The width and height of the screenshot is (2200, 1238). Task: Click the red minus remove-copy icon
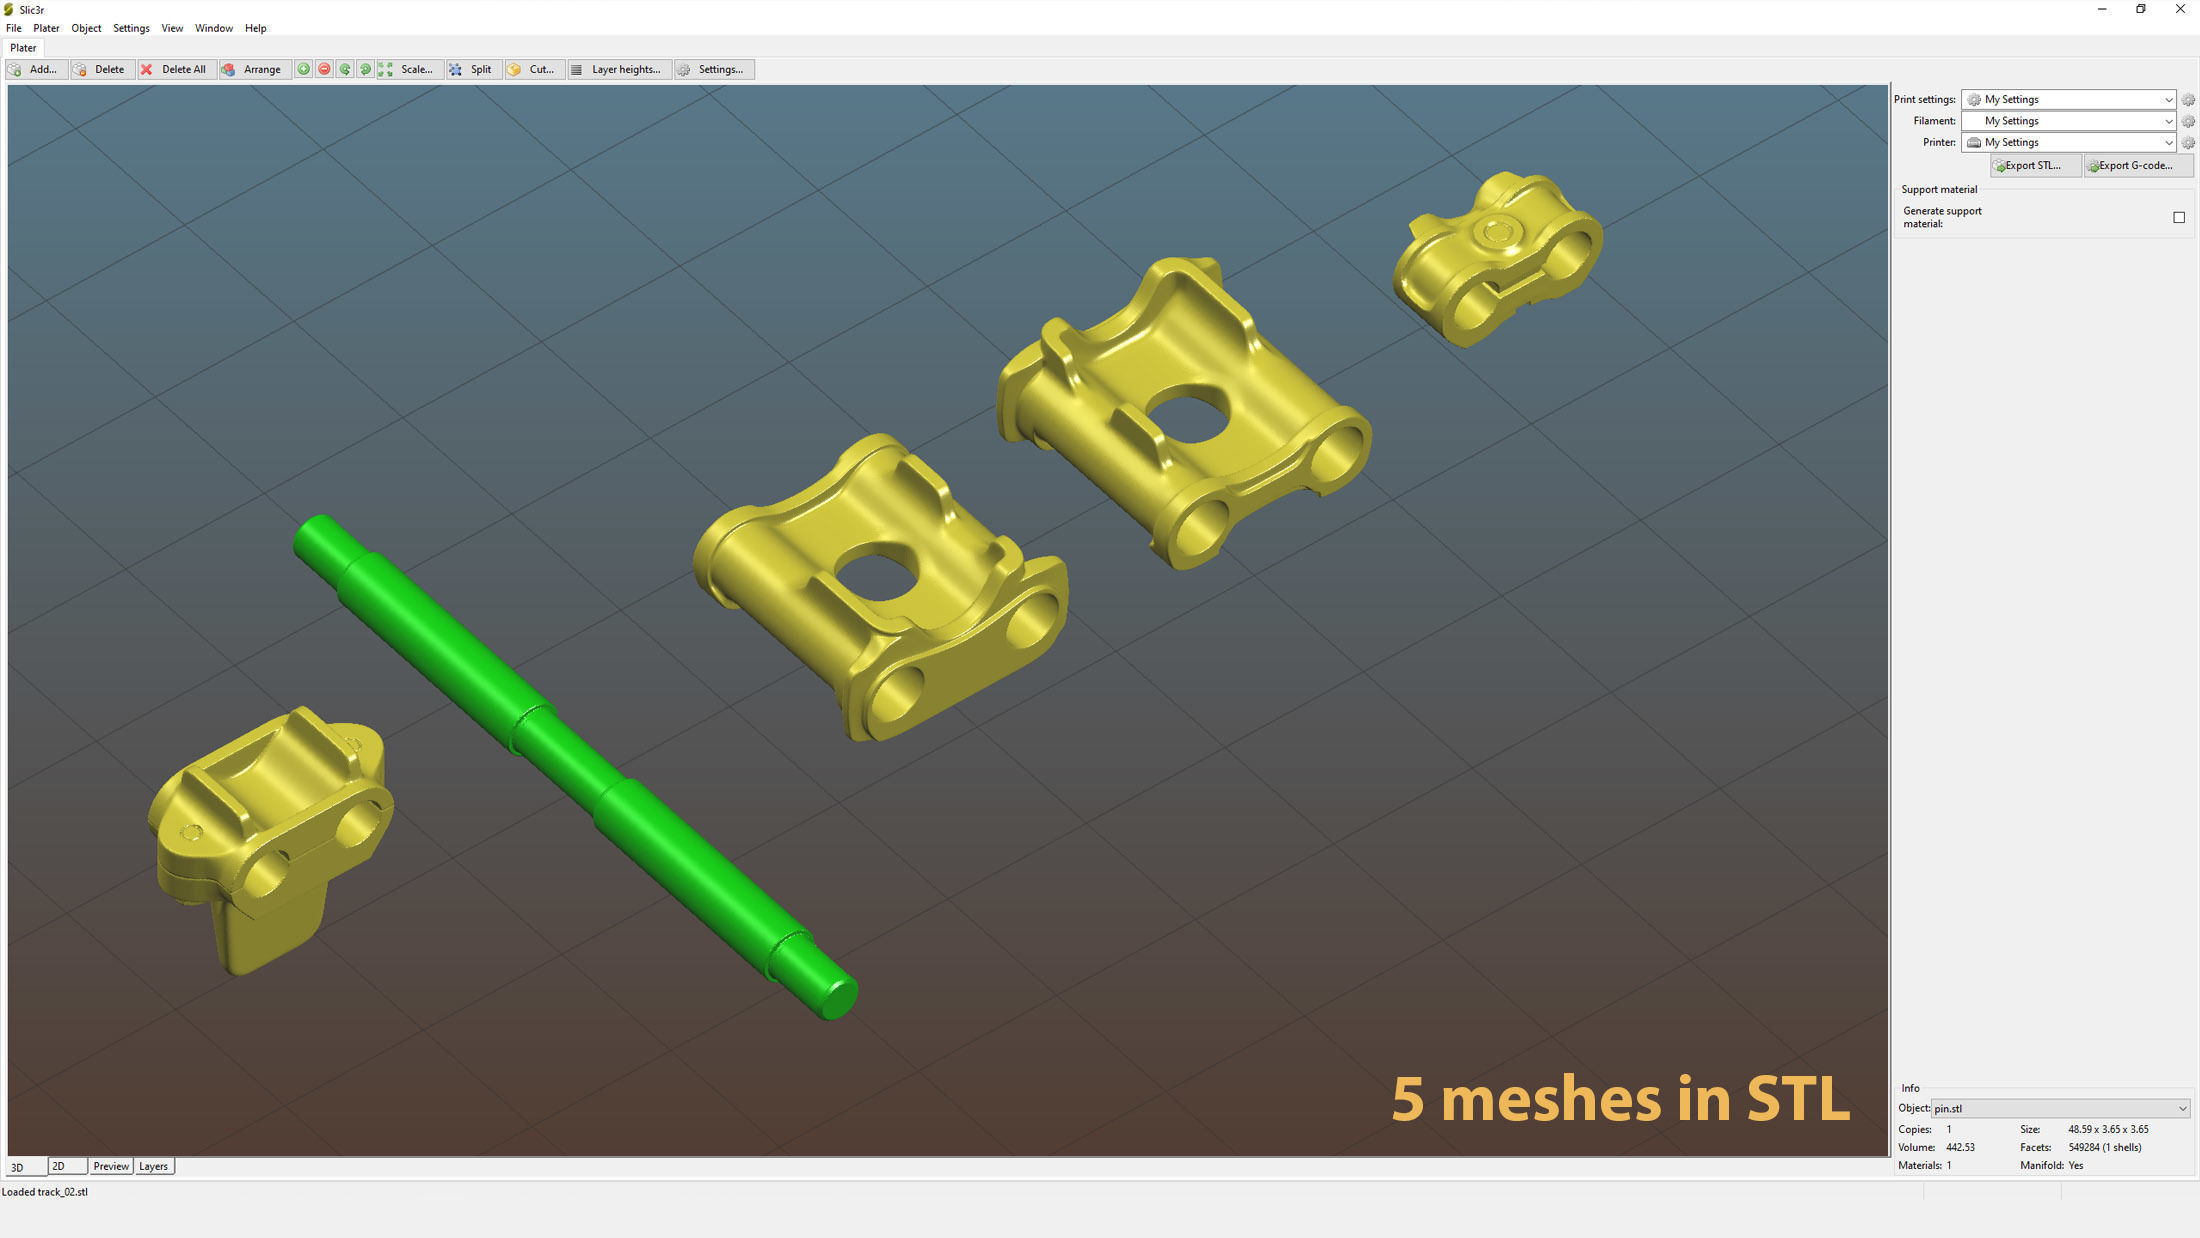[x=324, y=69]
